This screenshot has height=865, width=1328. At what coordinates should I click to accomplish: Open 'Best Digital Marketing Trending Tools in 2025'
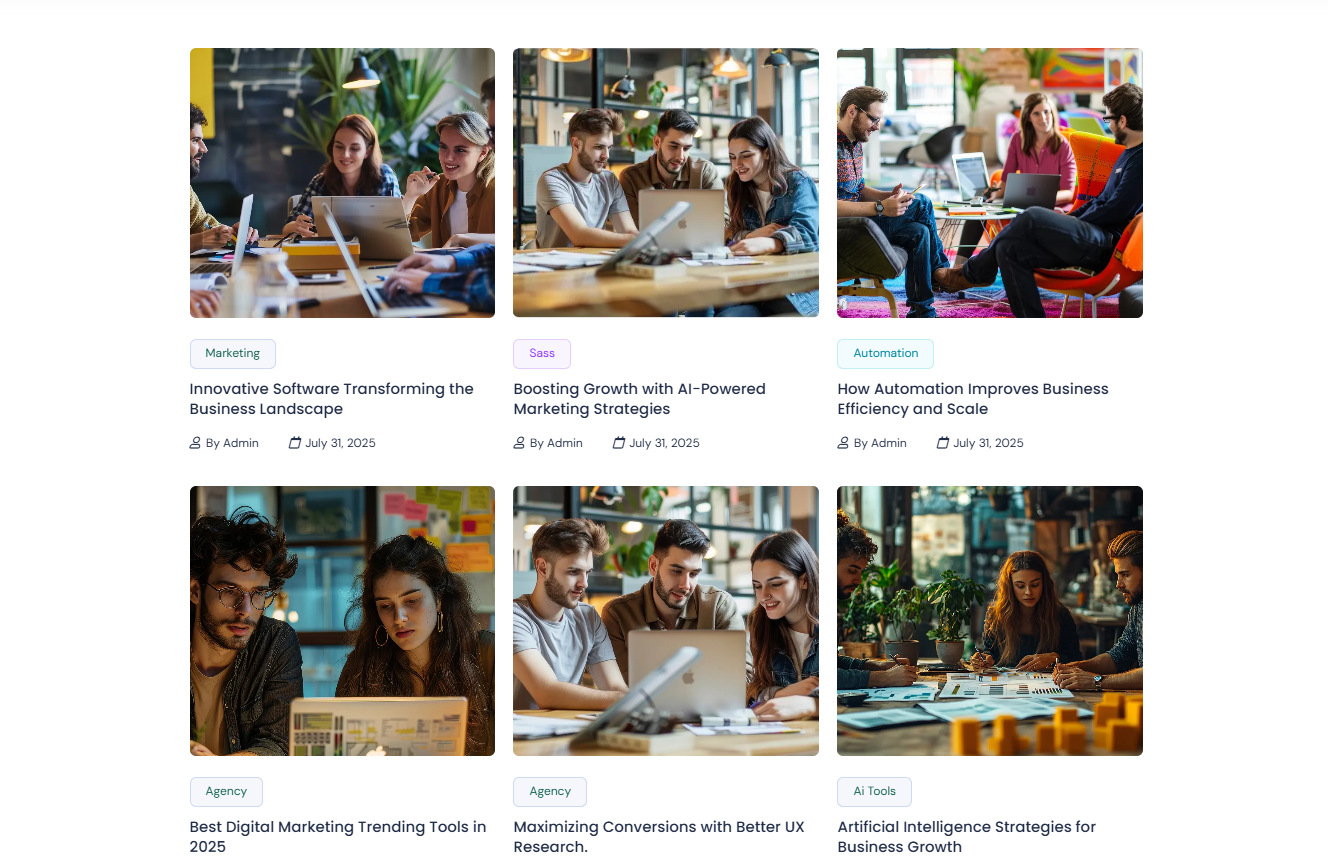(338, 836)
